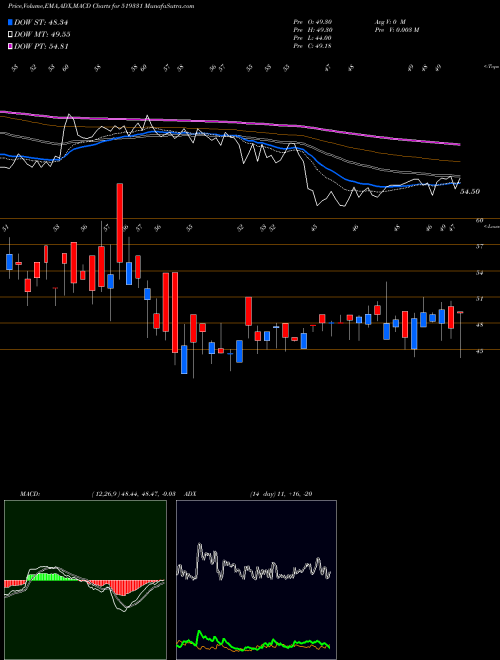Select the 'DOW ST: 48.34' legend text
Image resolution: width=500 pixels, height=660 pixels.
(x=41, y=22)
